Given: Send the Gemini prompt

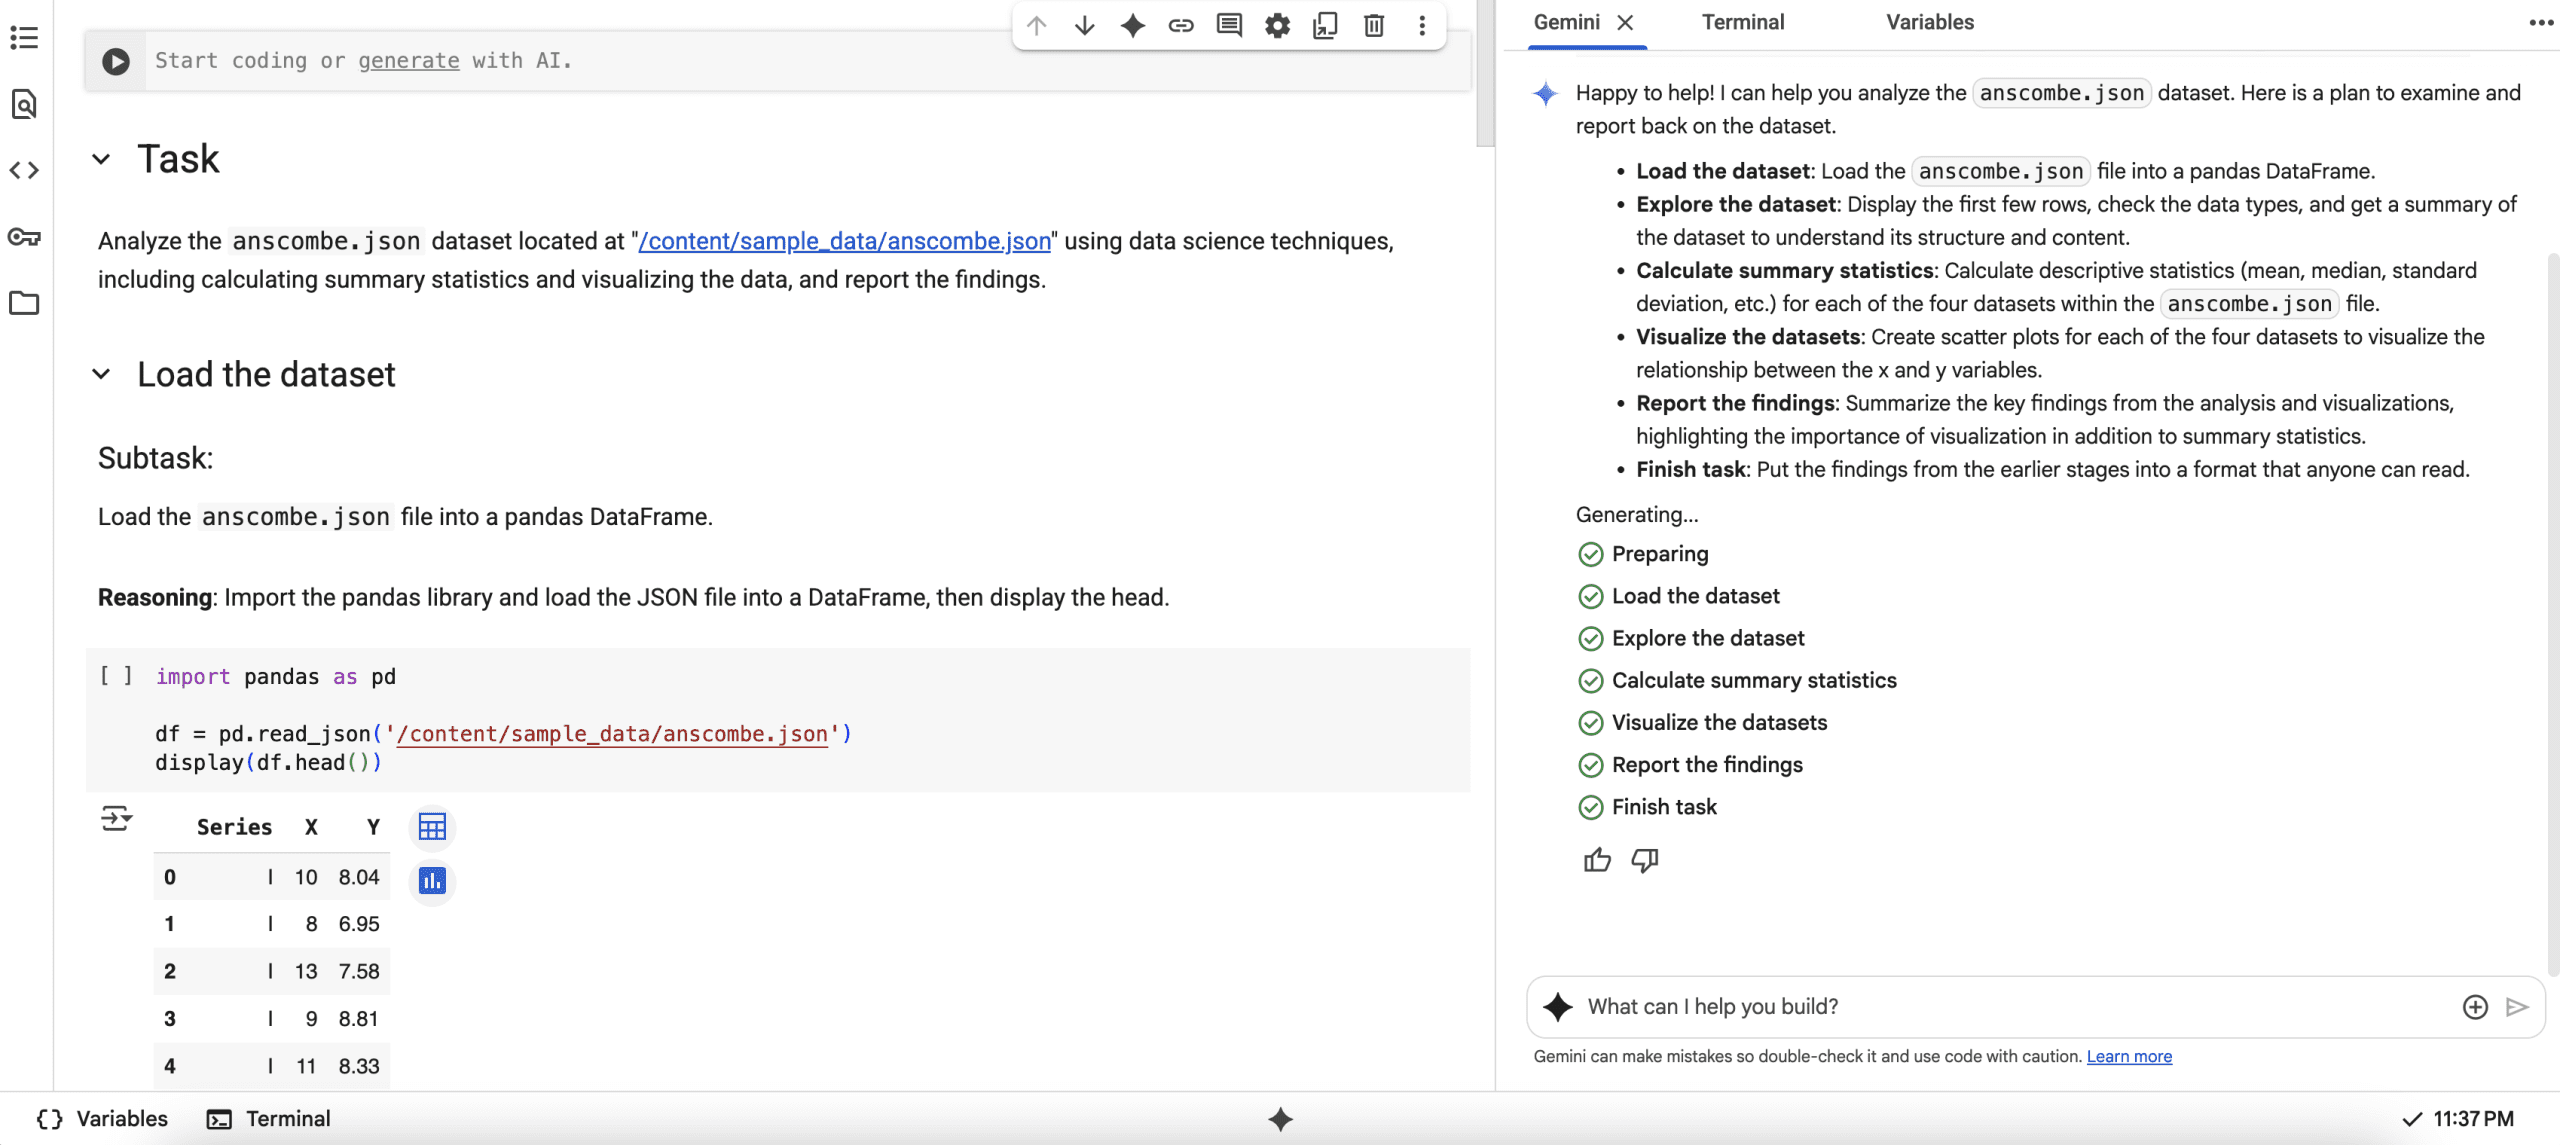Looking at the screenshot, I should 2517,1007.
